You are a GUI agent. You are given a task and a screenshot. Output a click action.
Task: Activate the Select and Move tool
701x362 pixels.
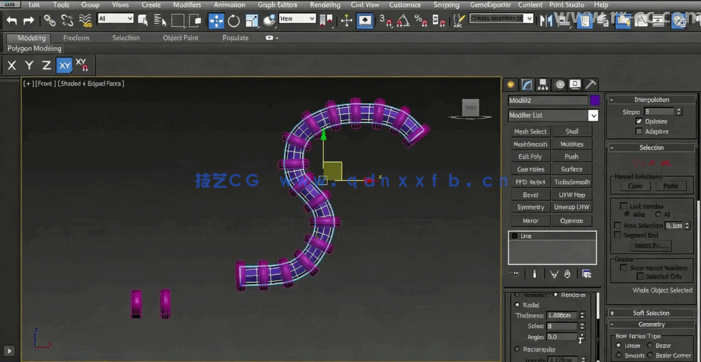point(216,21)
